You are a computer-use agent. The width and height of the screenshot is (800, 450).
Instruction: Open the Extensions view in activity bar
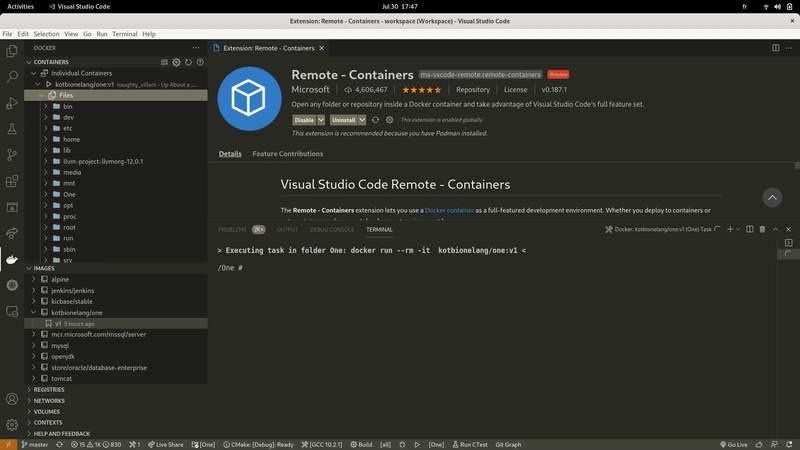point(12,182)
